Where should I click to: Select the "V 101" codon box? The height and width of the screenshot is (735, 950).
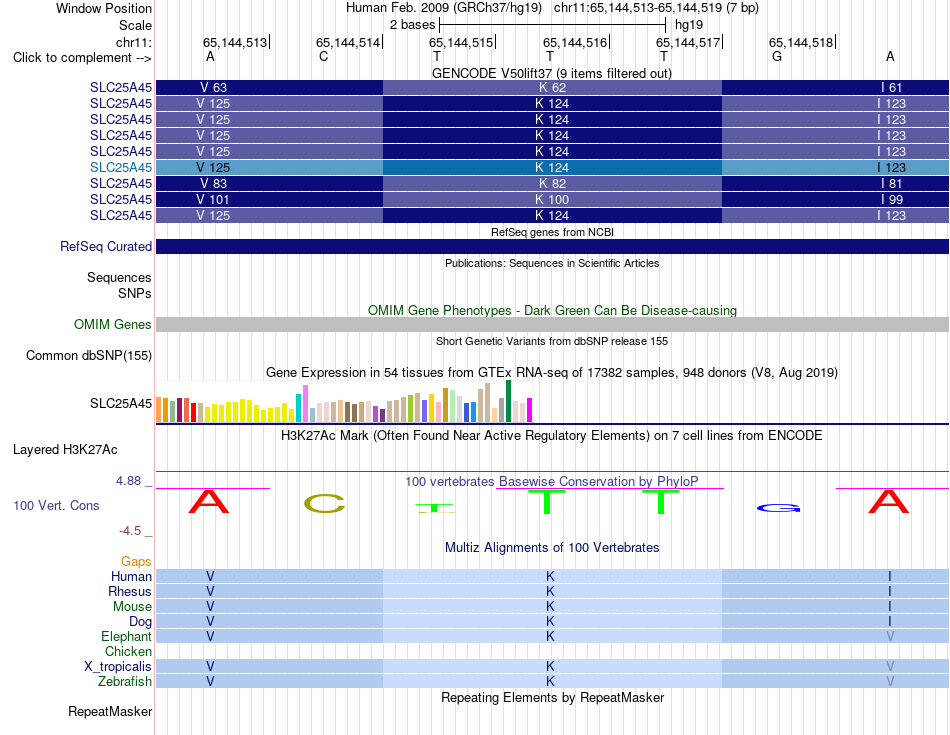click(x=270, y=199)
